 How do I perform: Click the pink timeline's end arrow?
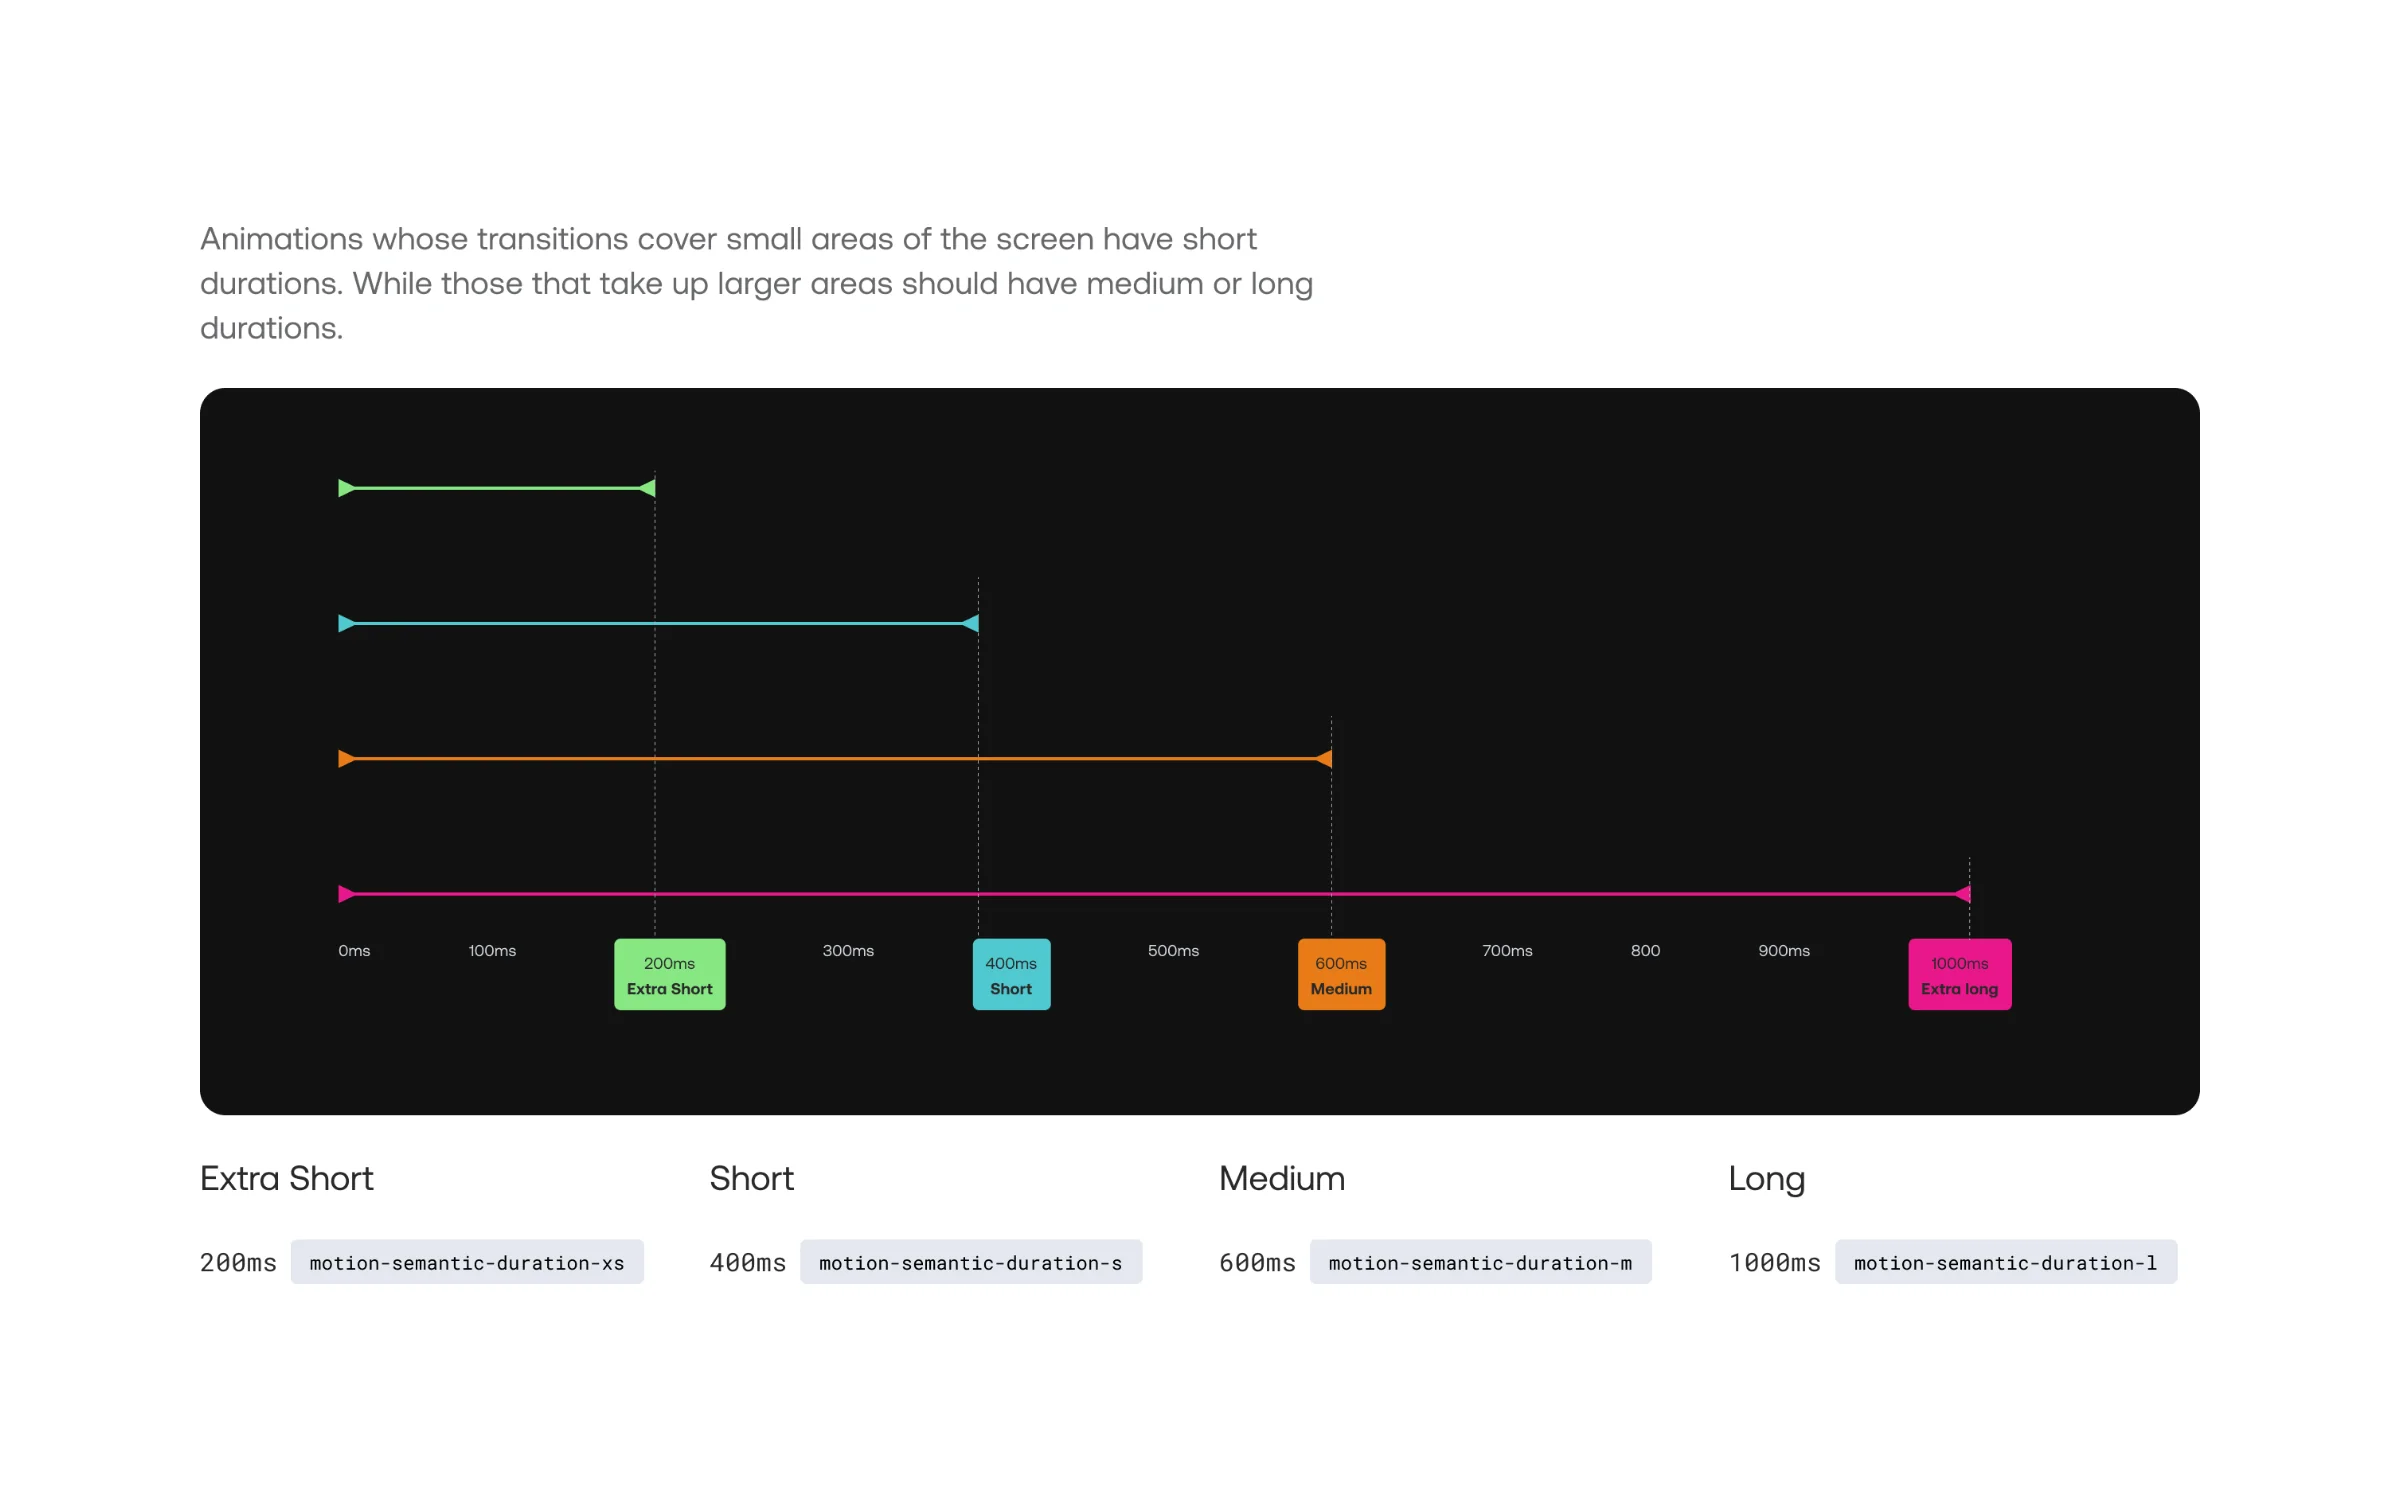pos(1962,893)
